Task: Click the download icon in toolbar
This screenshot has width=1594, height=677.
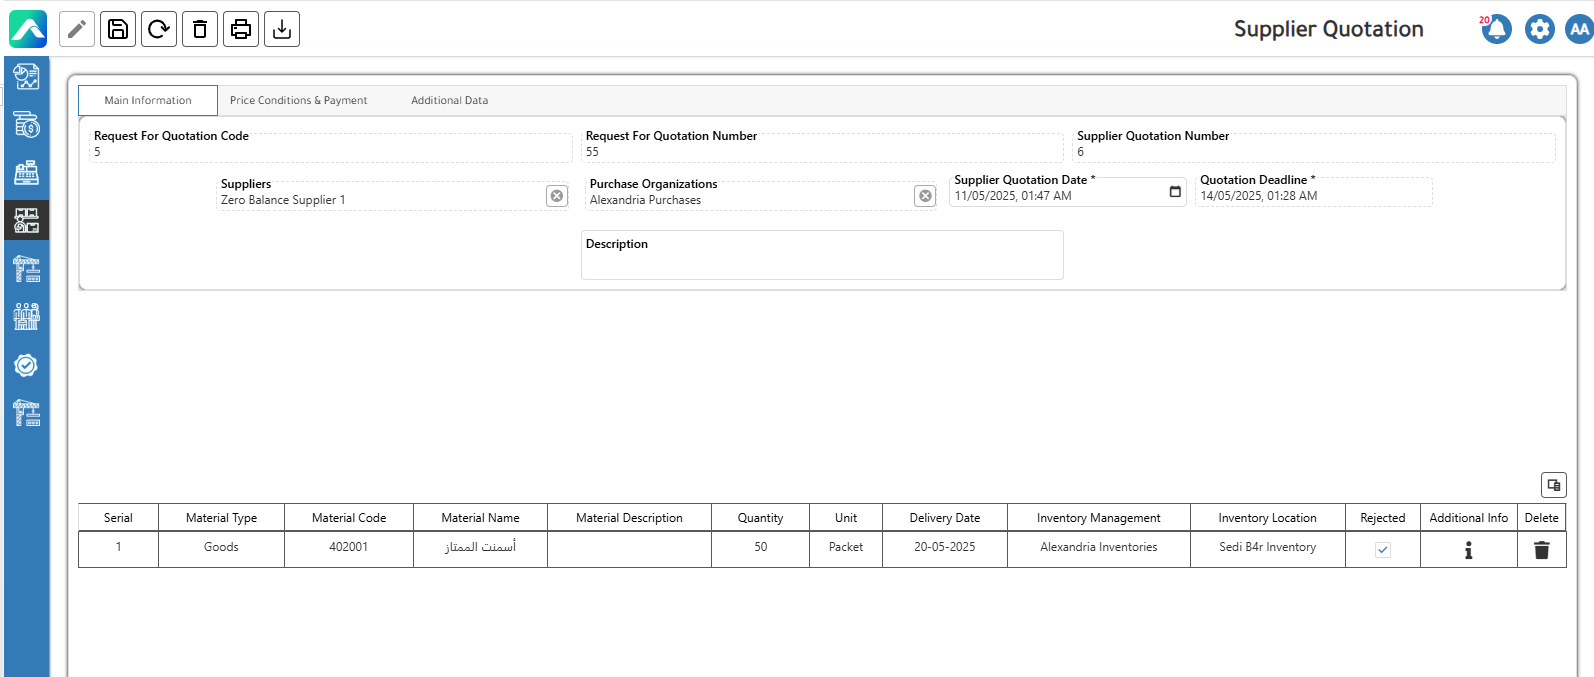Action: [282, 29]
